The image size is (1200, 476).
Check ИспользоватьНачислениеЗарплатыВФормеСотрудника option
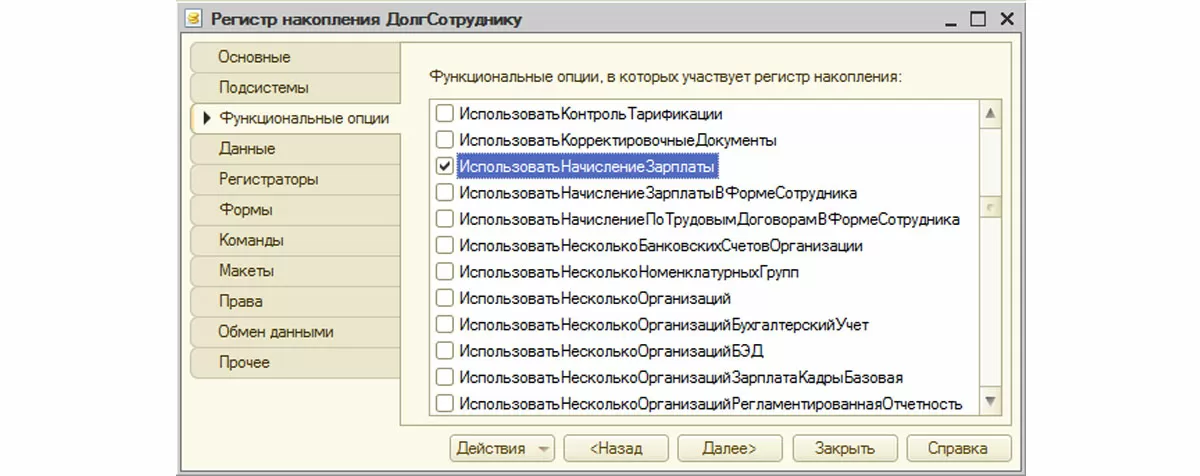(445, 192)
